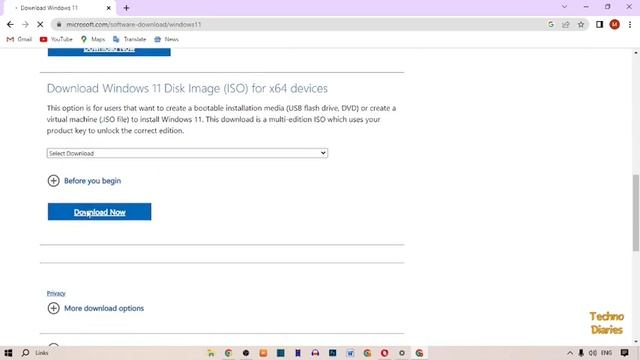Image resolution: width=640 pixels, height=360 pixels.
Task: Click the microphone tray icon
Action: (581, 353)
